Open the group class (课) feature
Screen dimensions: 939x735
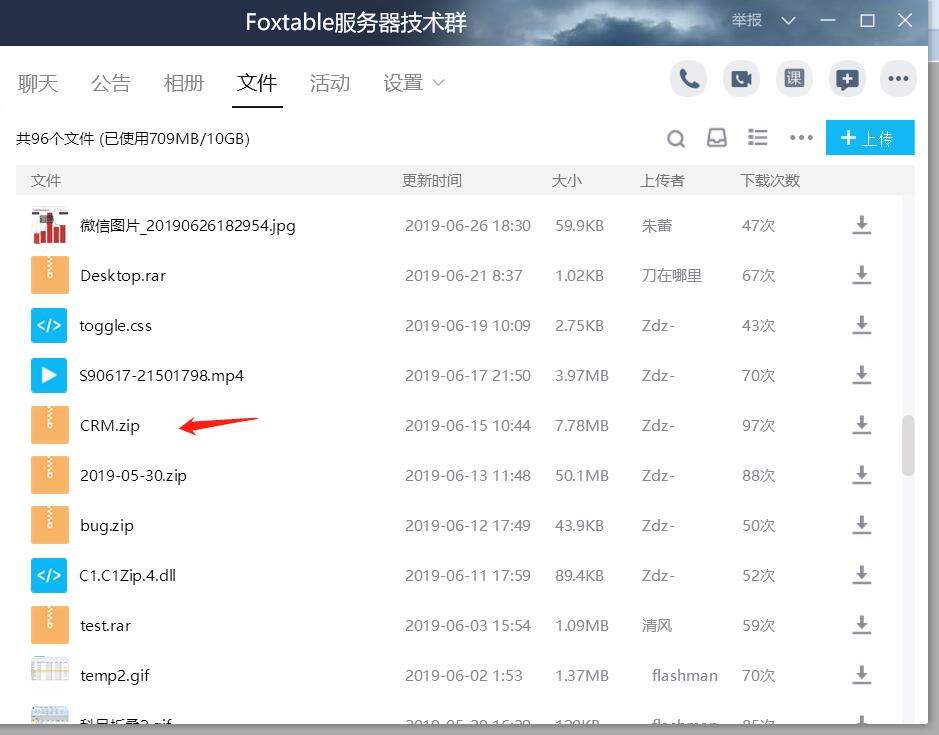coord(794,78)
